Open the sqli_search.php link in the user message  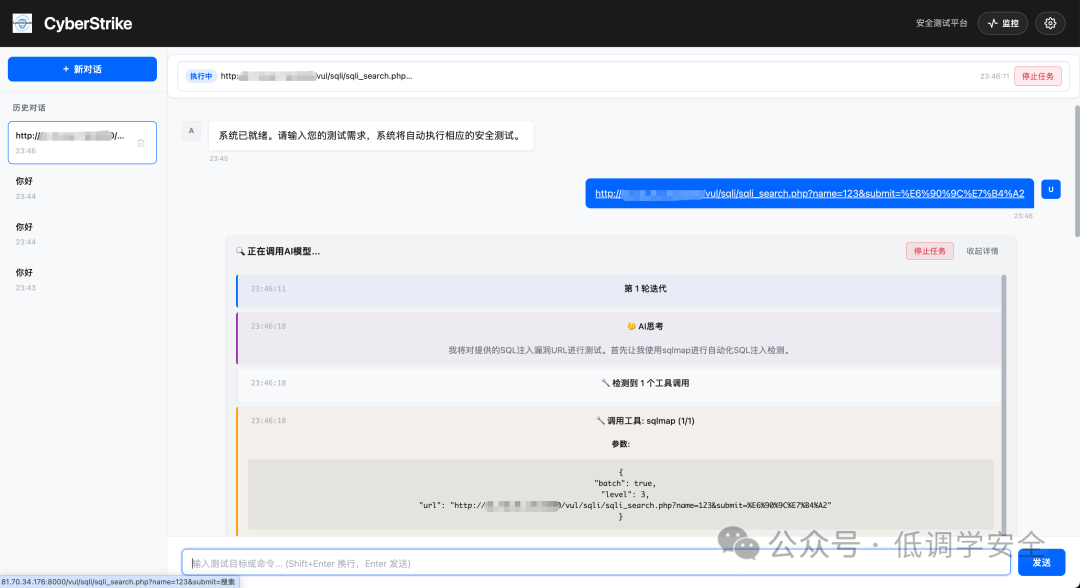coord(809,193)
